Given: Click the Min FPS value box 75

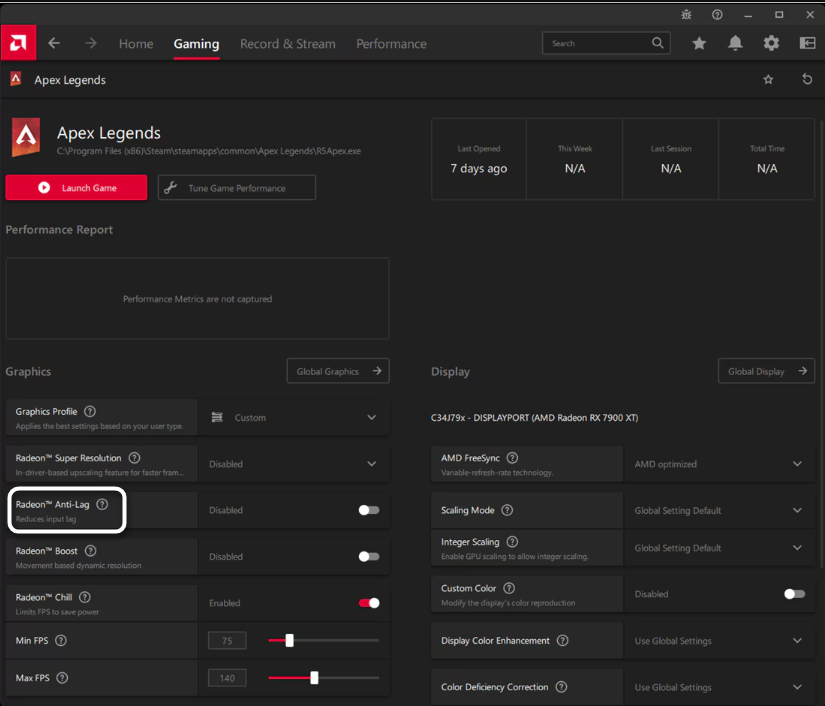Looking at the screenshot, I should click(227, 640).
